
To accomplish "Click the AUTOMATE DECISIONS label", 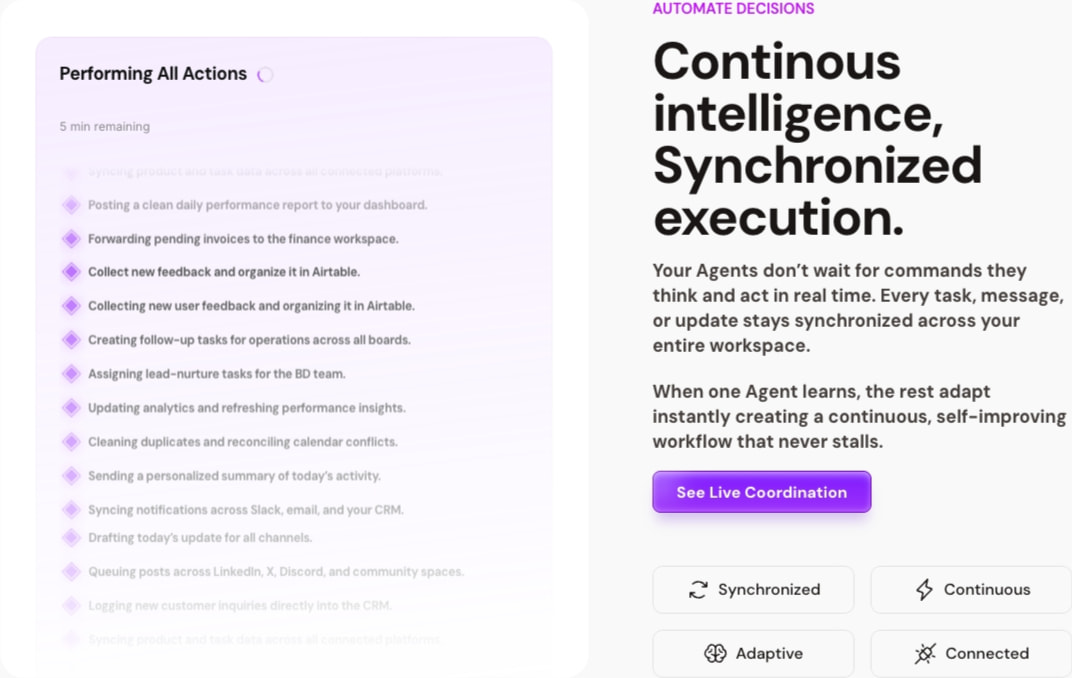I will [x=734, y=9].
